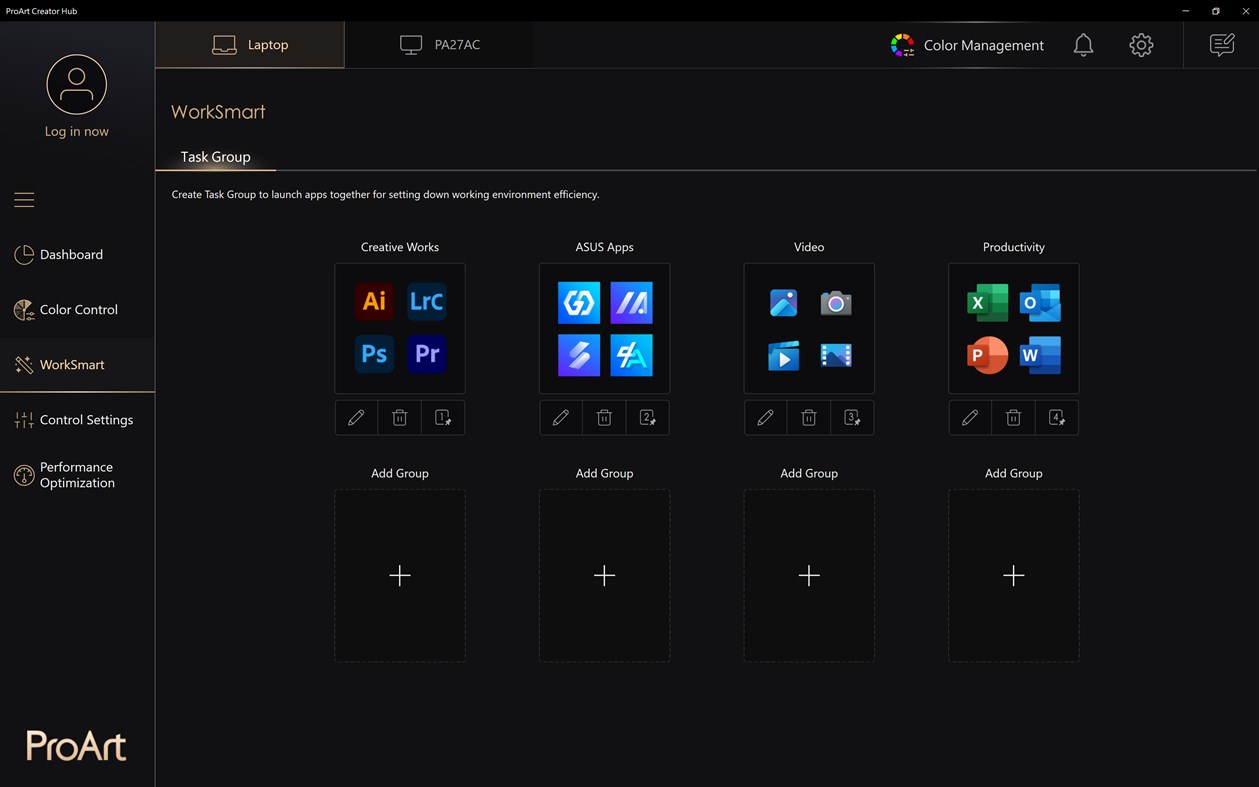Click the Excel icon in Productivity group
The image size is (1259, 787).
tap(987, 302)
